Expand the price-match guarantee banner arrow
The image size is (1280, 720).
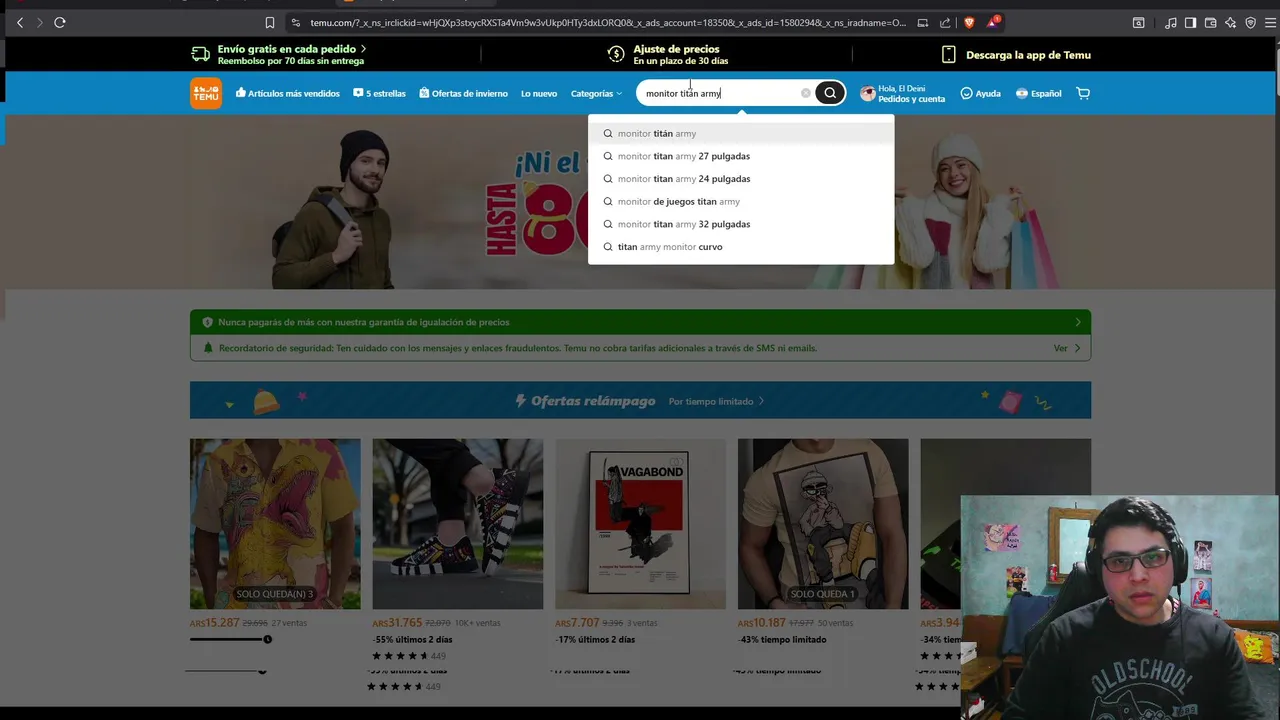1078,322
